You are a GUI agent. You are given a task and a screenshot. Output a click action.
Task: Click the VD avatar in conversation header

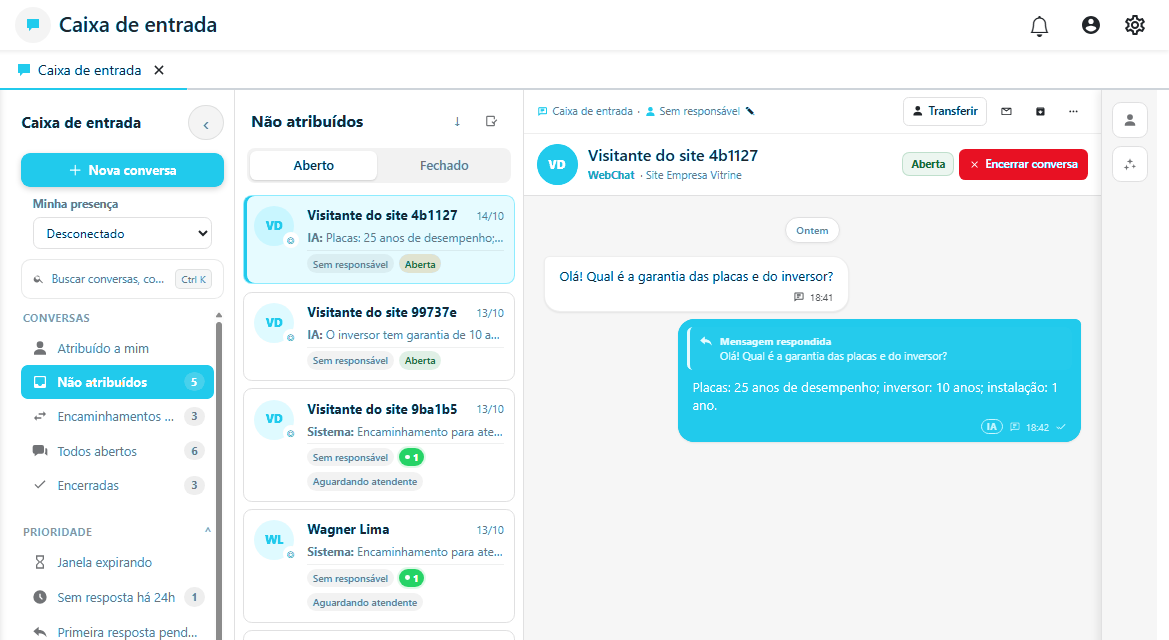coord(557,165)
